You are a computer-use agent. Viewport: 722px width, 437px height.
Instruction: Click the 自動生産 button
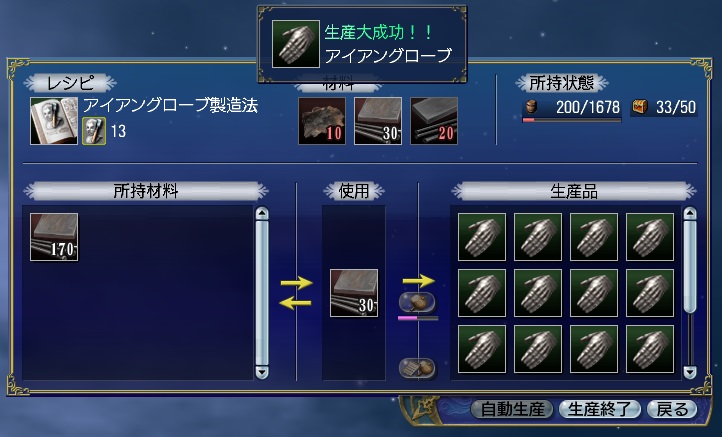512,409
